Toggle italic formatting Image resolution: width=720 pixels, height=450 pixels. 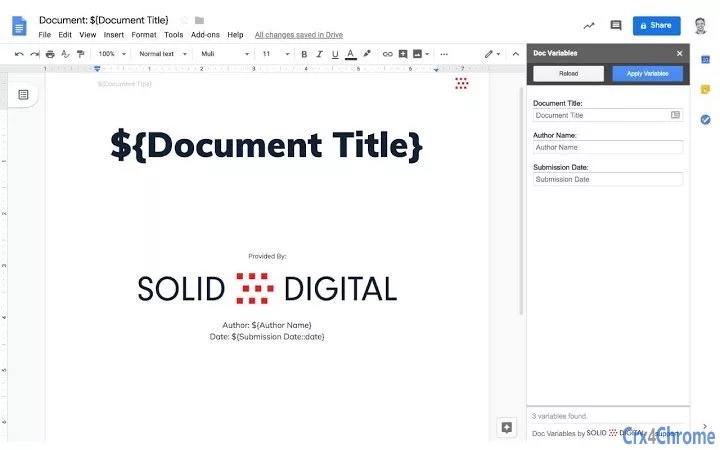320,54
